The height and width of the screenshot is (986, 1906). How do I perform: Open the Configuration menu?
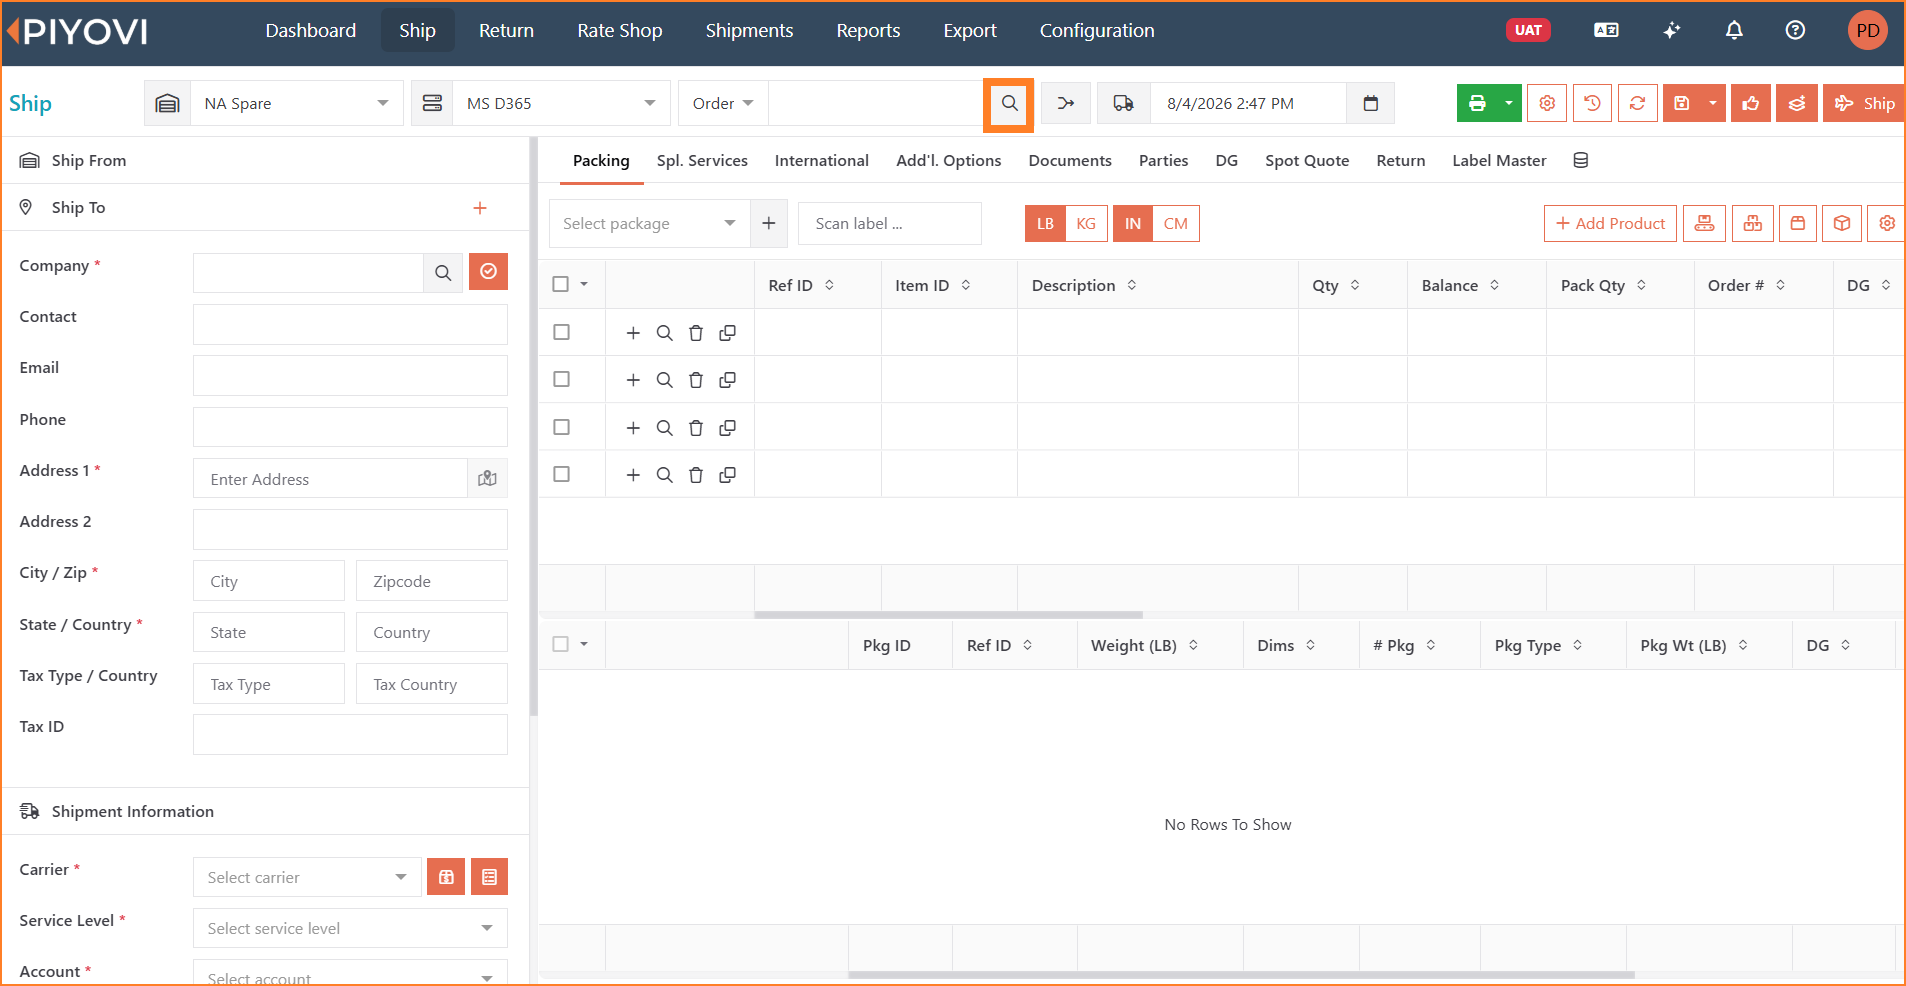click(1097, 31)
